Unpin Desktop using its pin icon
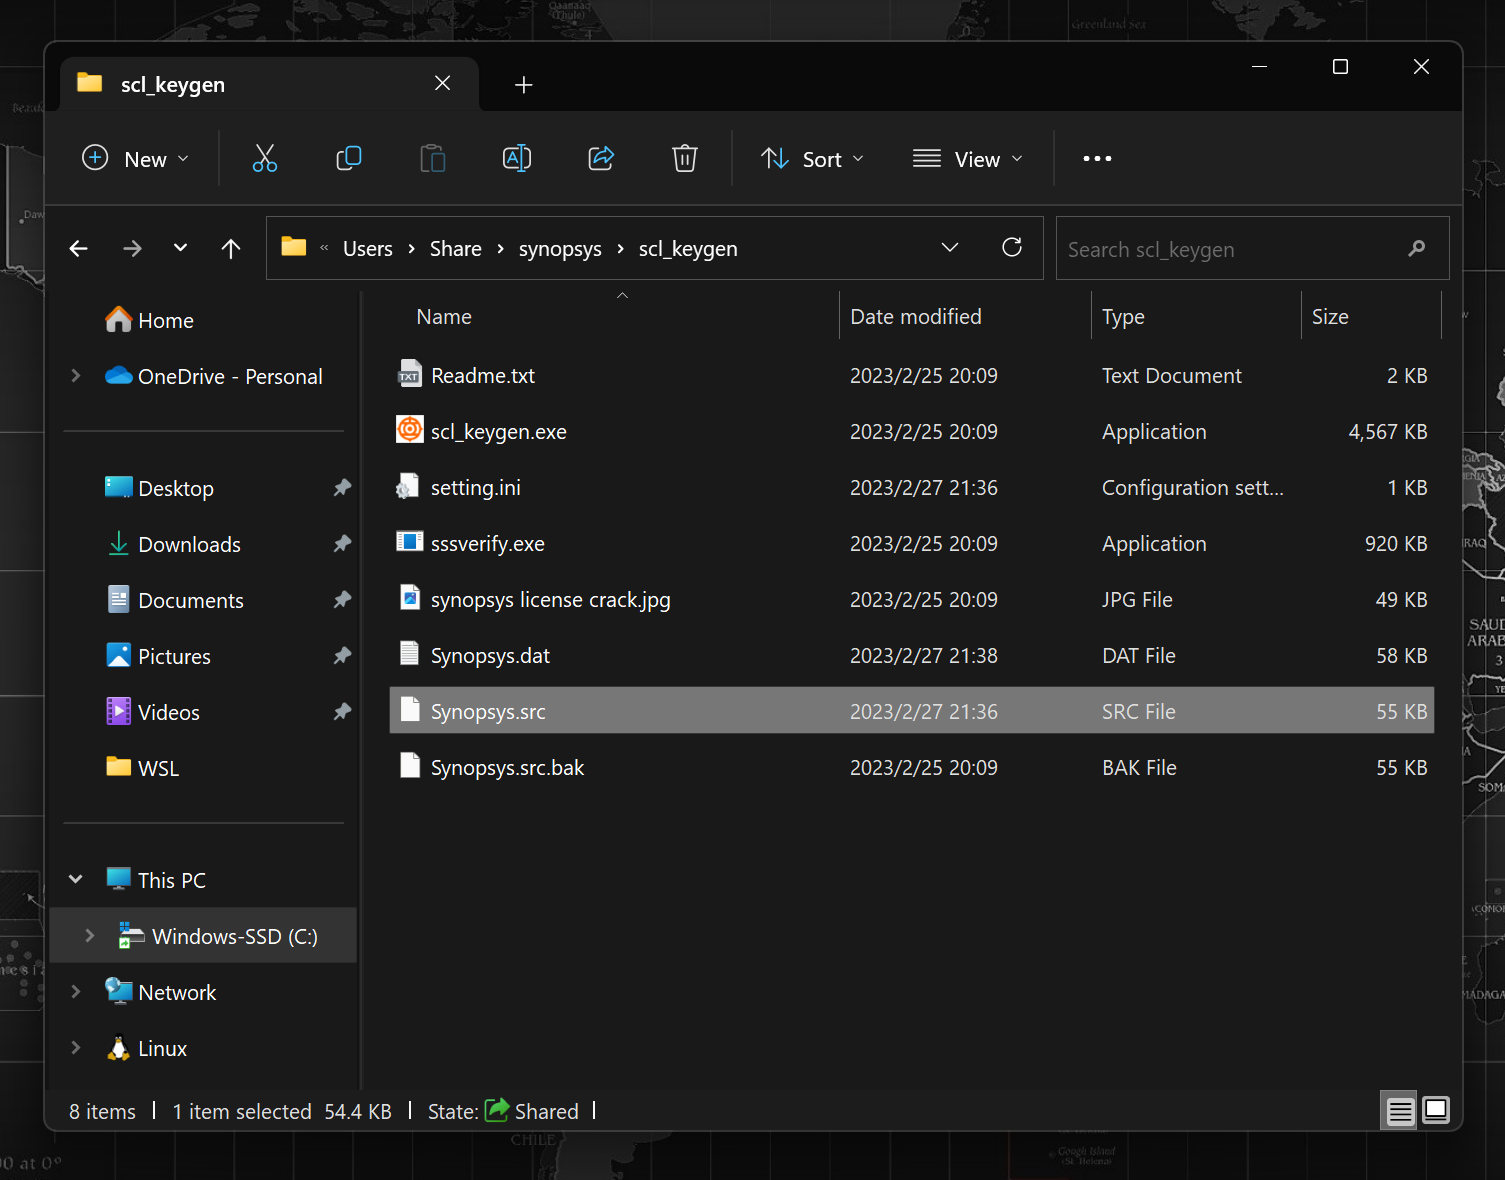Viewport: 1505px width, 1180px height. 342,487
